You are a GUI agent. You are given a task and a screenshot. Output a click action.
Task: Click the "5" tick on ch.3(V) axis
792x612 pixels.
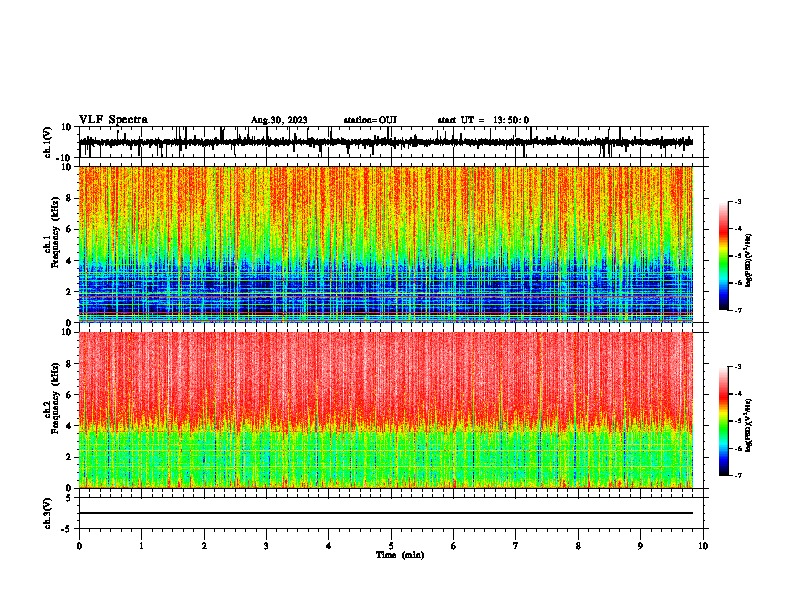pyautogui.click(x=69, y=498)
